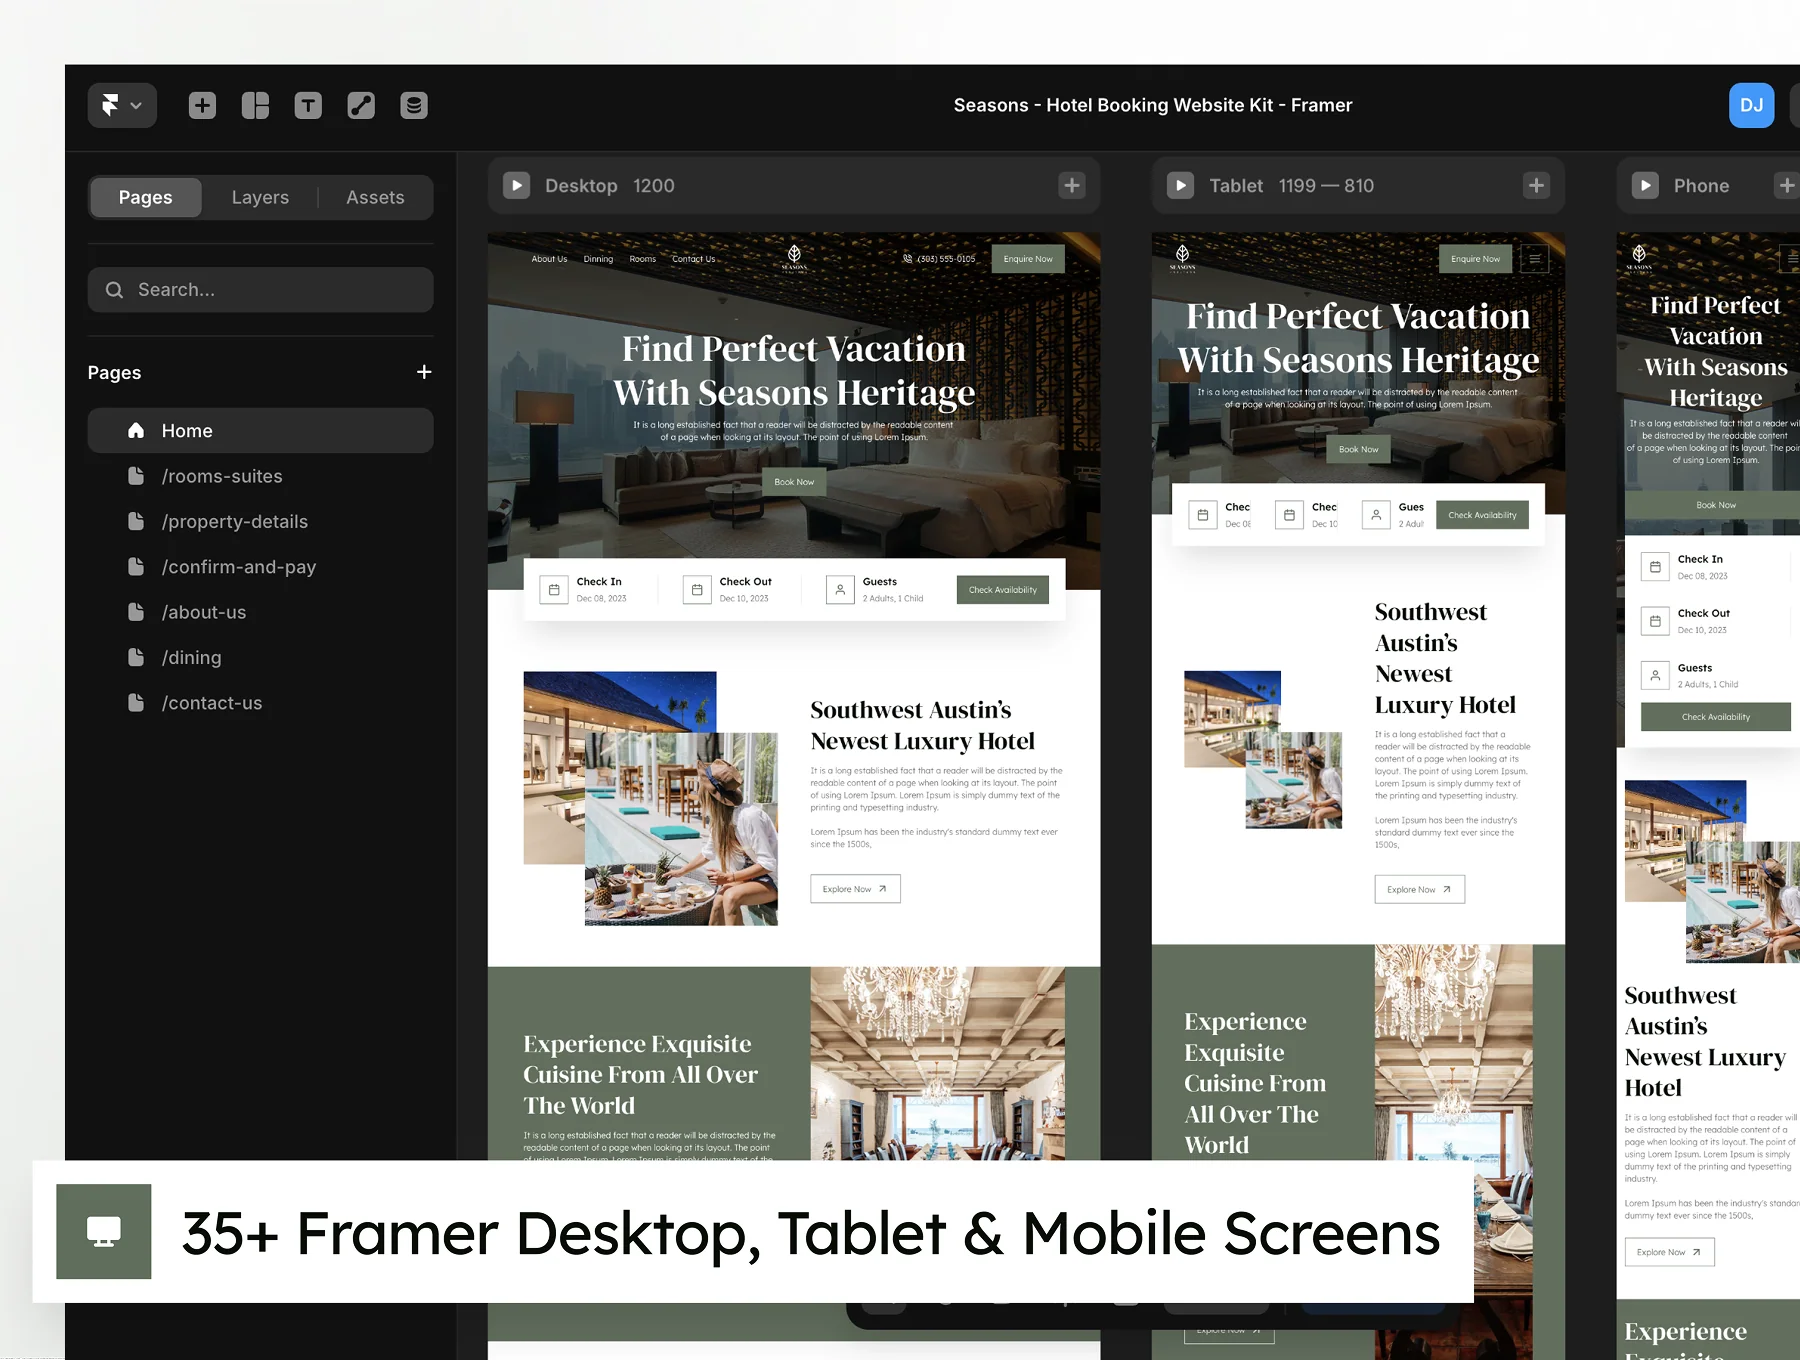This screenshot has width=1800, height=1360.
Task: Click desktop Guests person icon
Action: [840, 590]
